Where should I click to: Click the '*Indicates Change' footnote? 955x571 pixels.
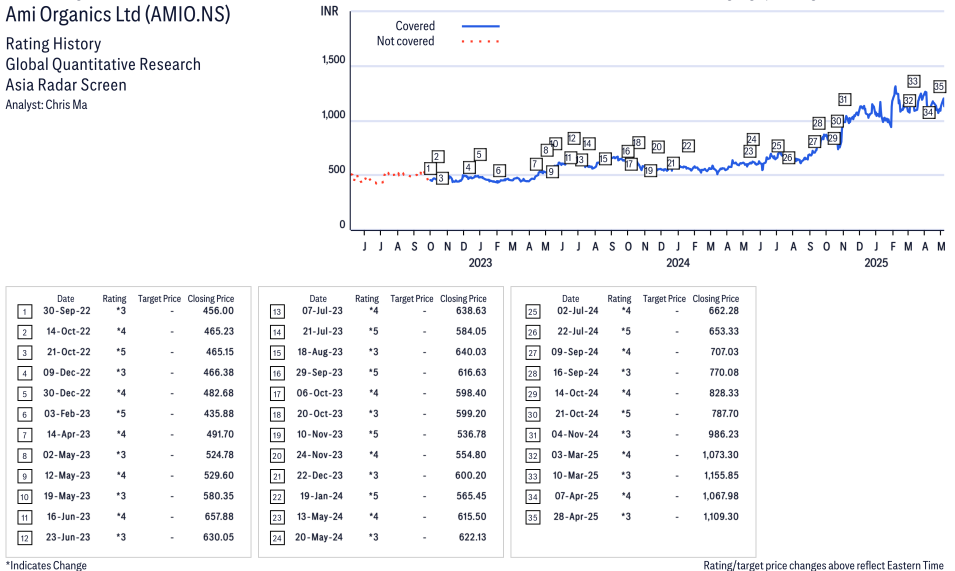point(46,565)
